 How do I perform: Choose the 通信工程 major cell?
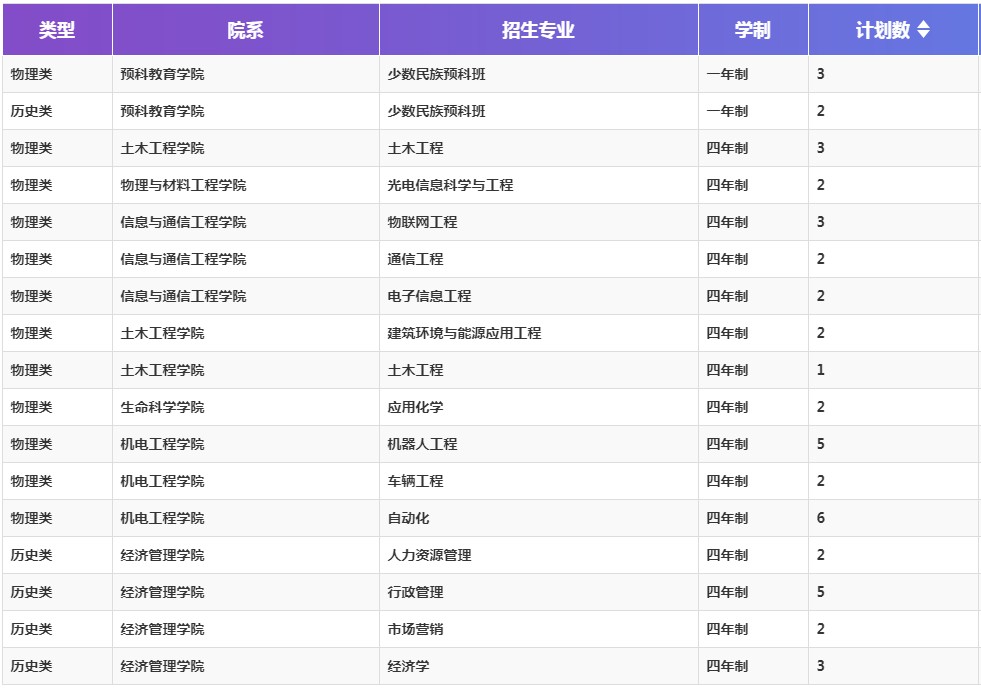(x=415, y=259)
